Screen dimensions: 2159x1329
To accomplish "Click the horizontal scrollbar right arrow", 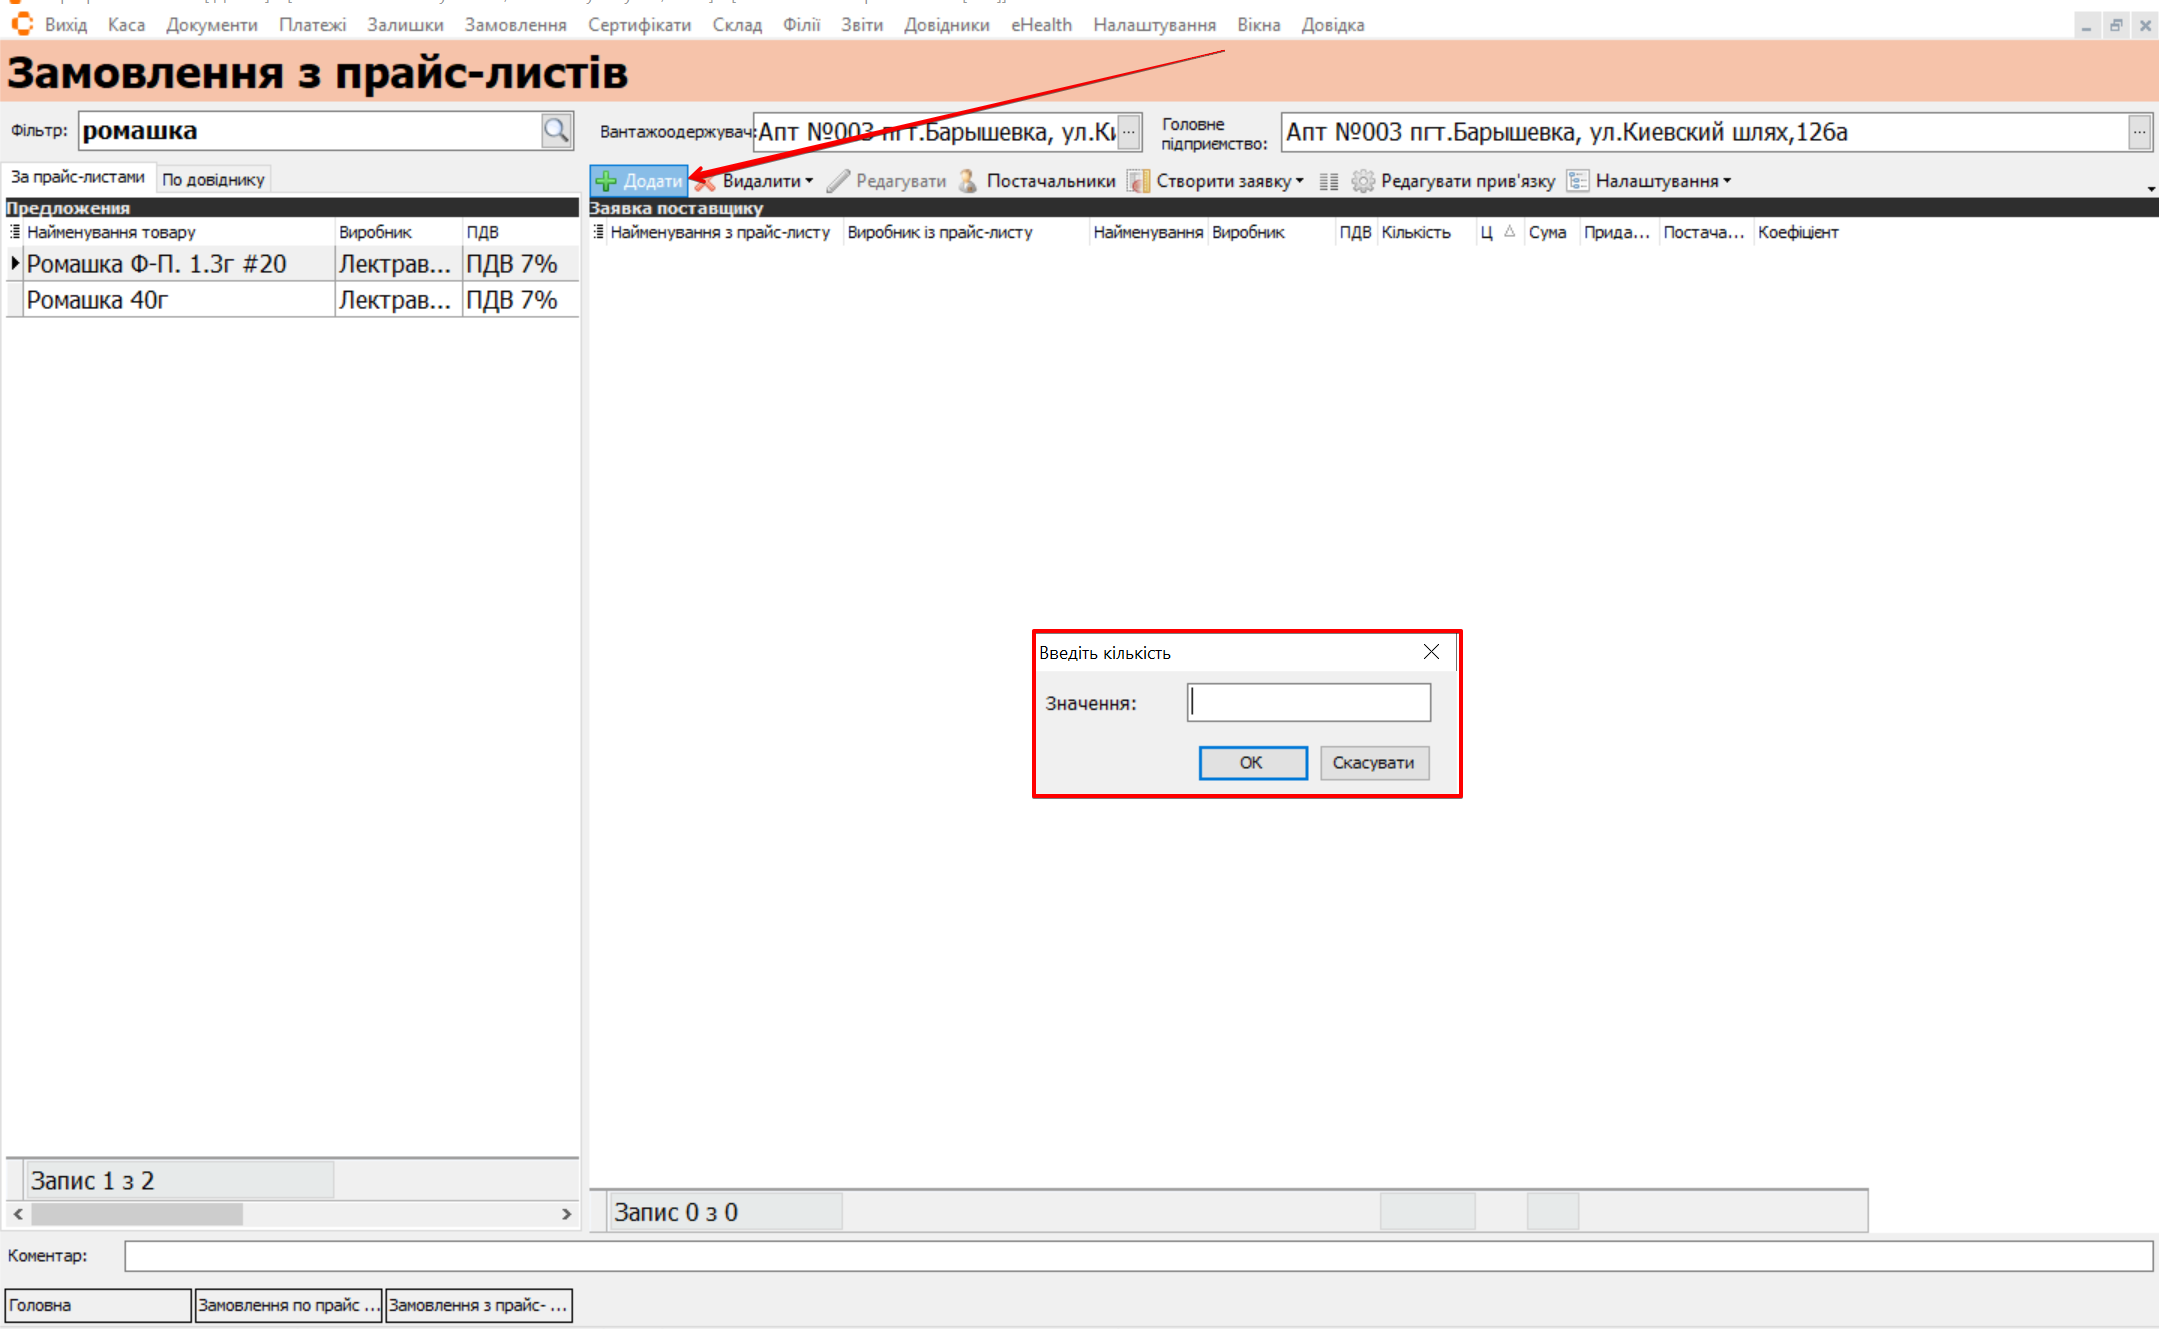I will coord(566,1213).
